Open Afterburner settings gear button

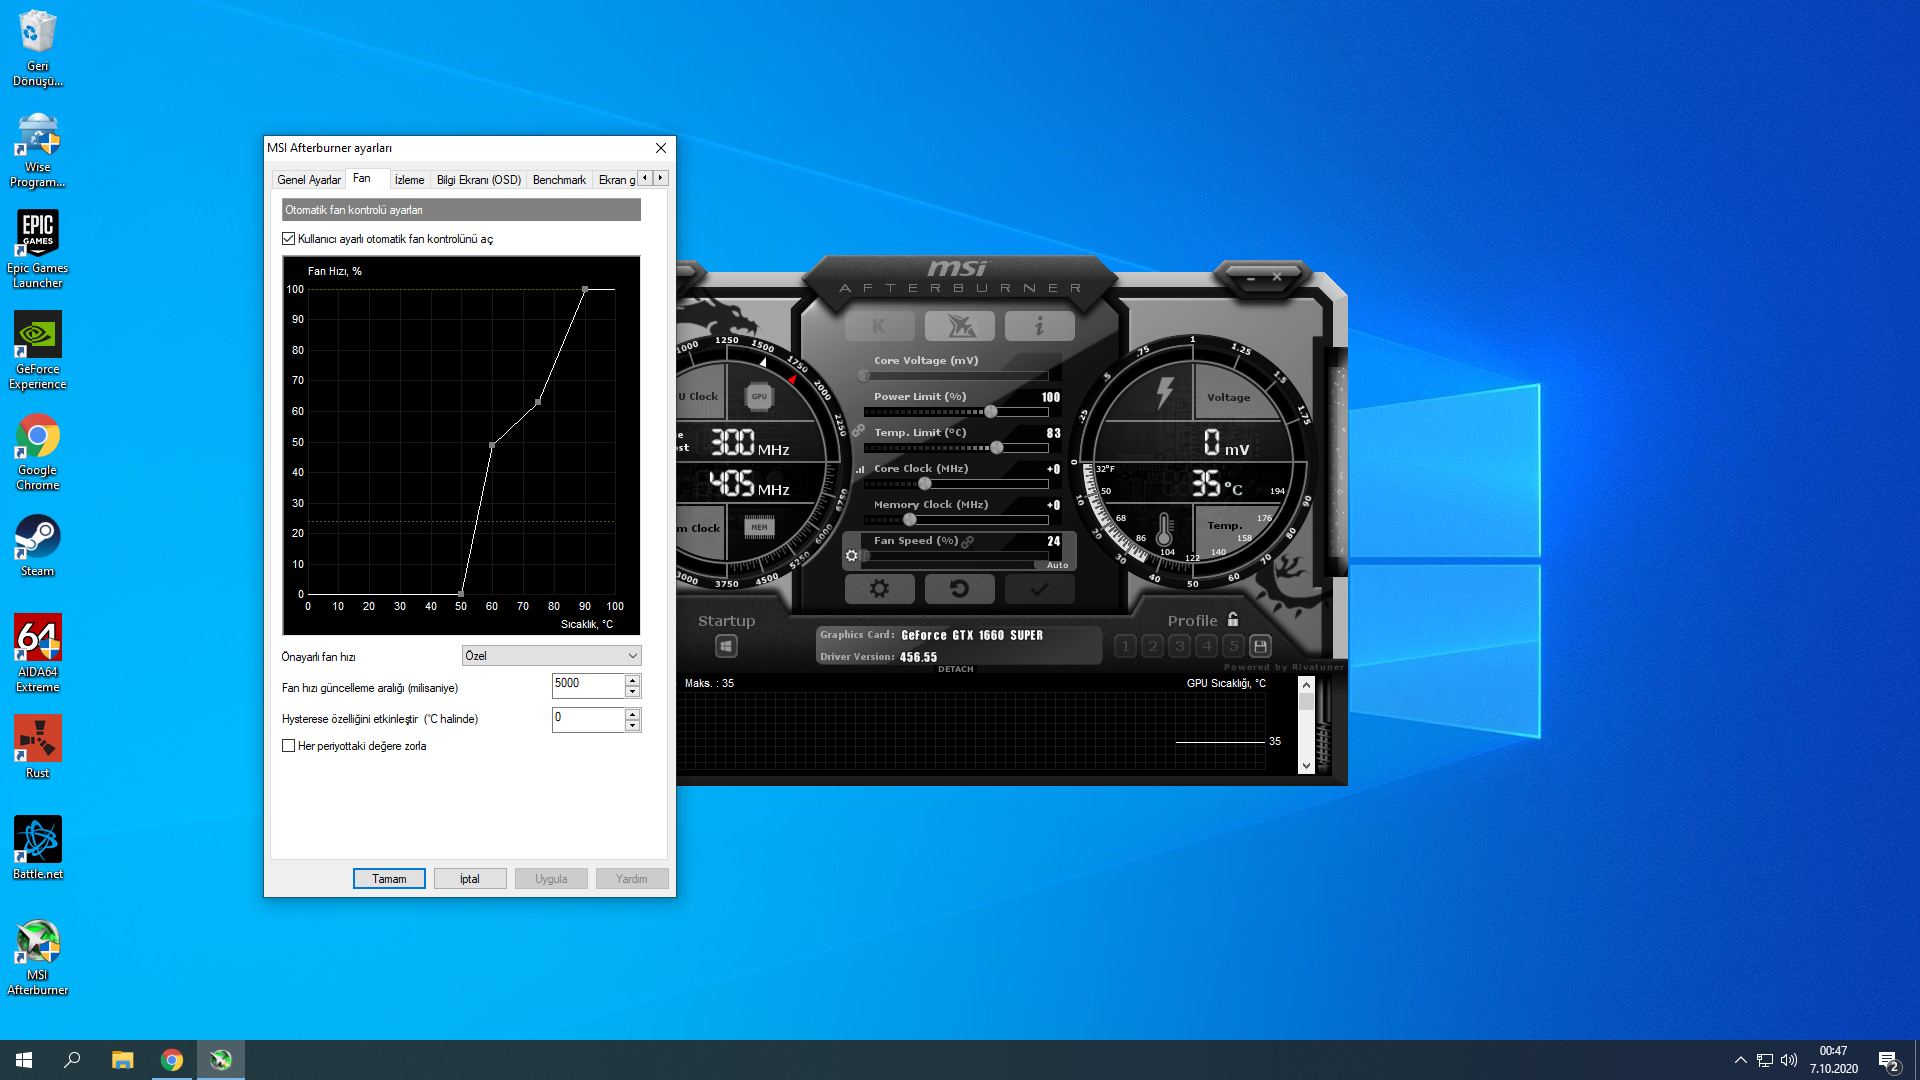(x=879, y=589)
